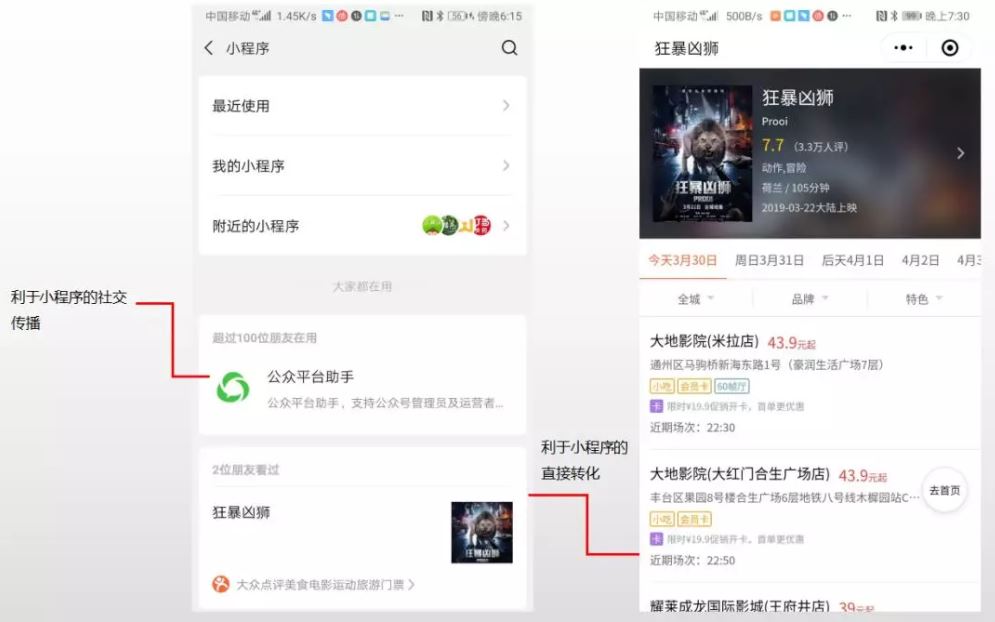Close mini-program with the target circle icon
This screenshot has width=995, height=622.
[x=949, y=48]
